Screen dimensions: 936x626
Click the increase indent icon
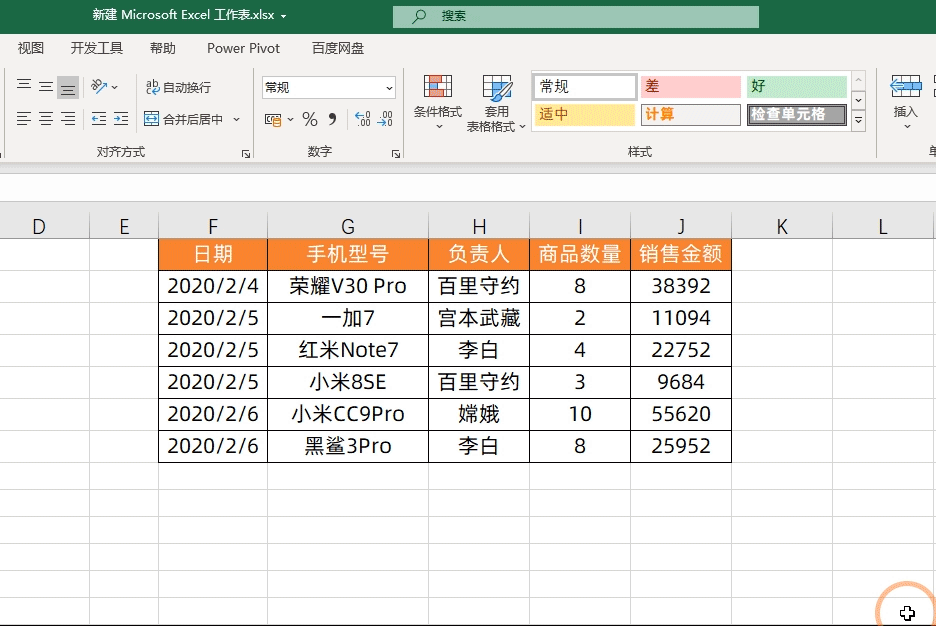[x=120, y=119]
